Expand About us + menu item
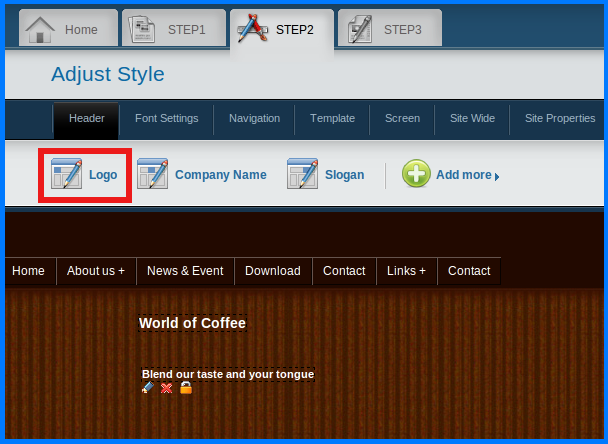Viewport: 608px width, 444px height. (96, 271)
